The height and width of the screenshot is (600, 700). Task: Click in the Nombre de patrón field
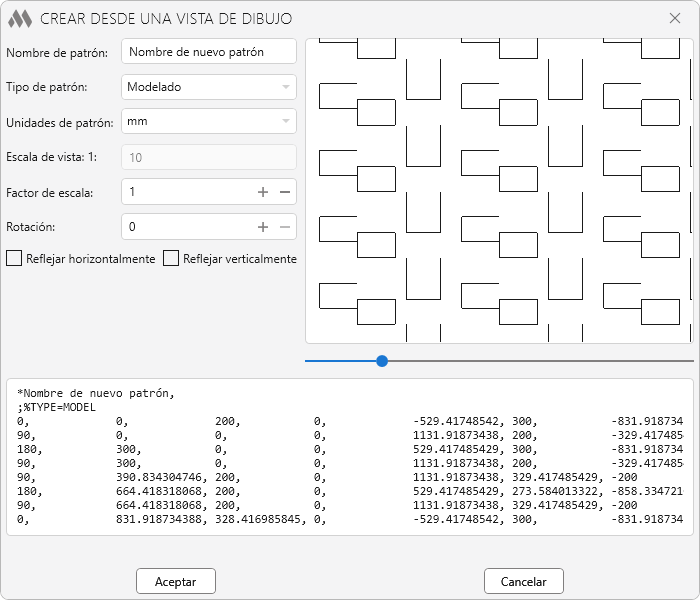click(208, 52)
